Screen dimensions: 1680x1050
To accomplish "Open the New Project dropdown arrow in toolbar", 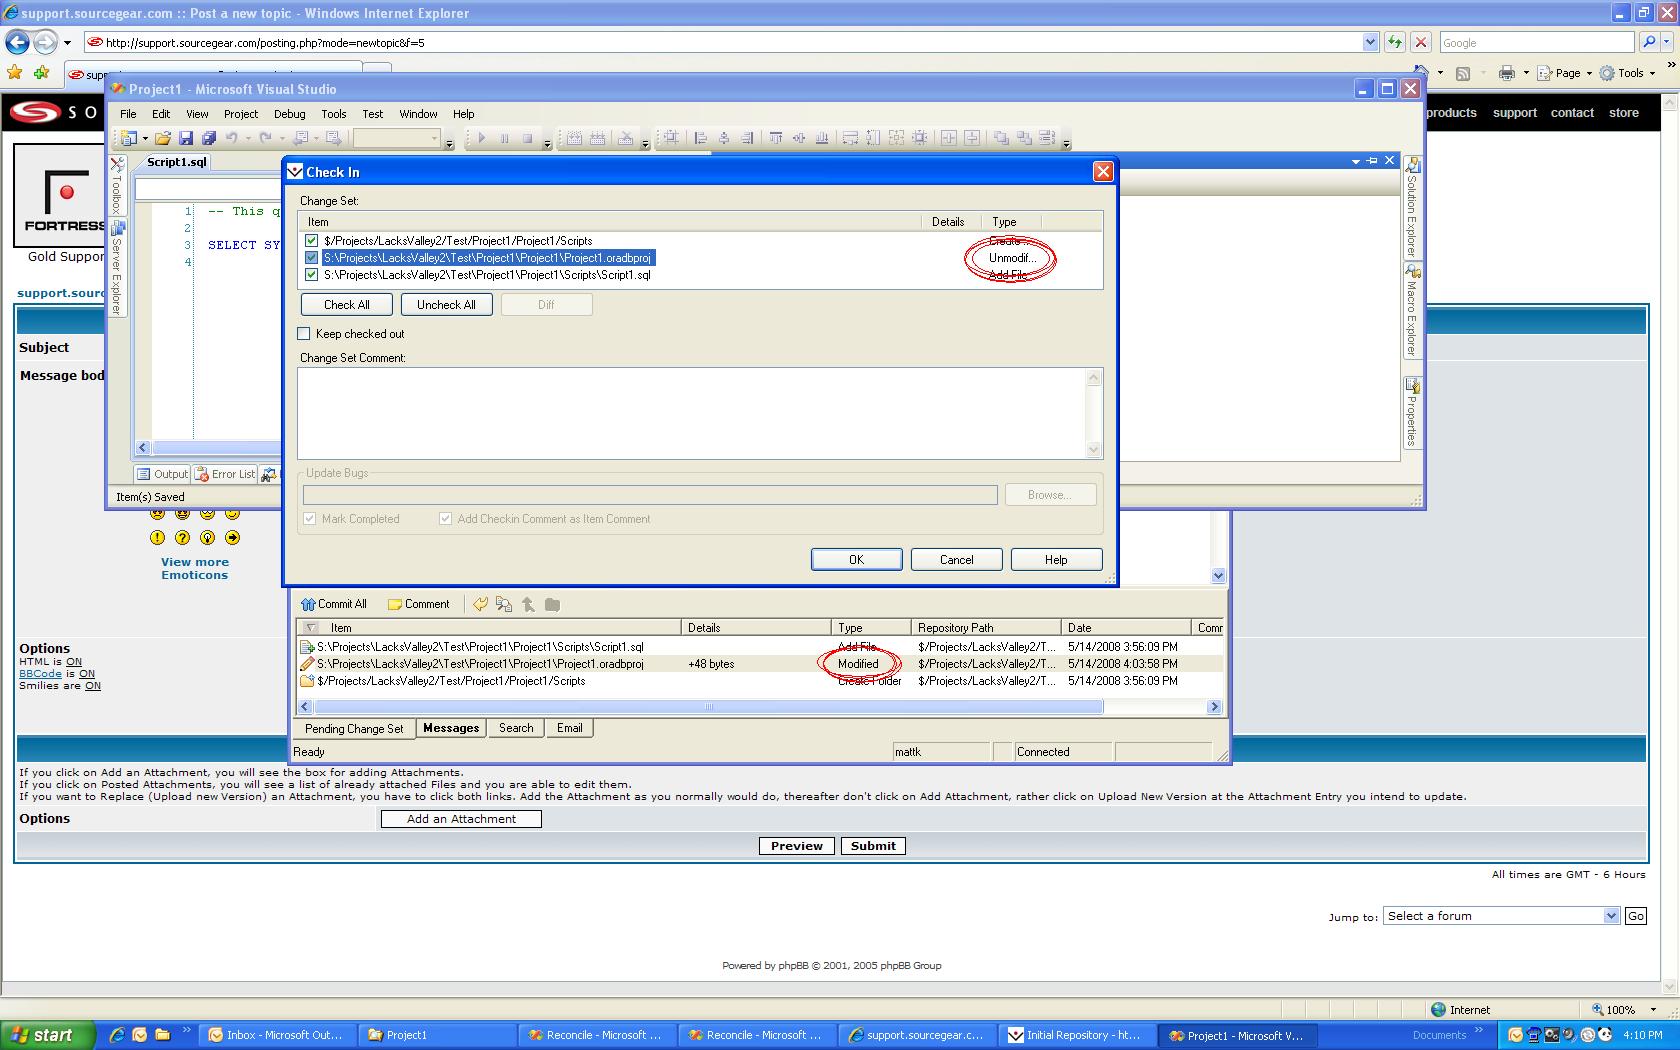I will [x=145, y=138].
